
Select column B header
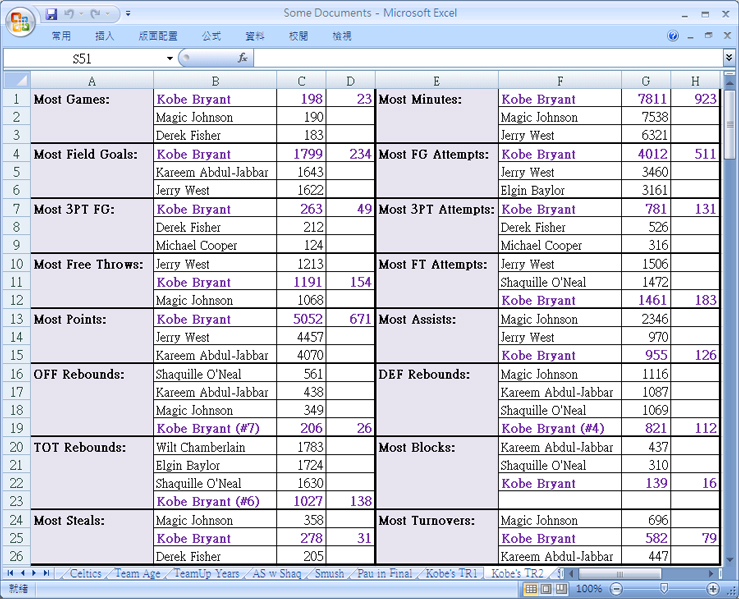point(215,81)
